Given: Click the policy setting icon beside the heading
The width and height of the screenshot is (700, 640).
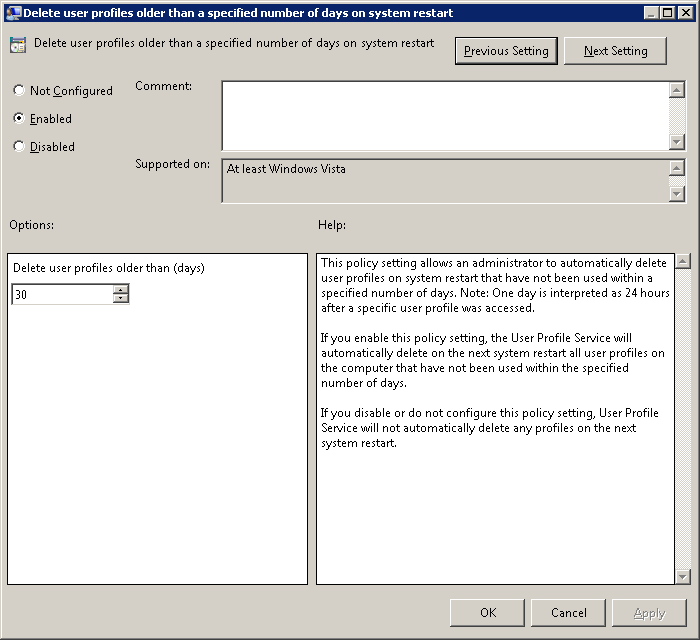Looking at the screenshot, I should (18, 45).
